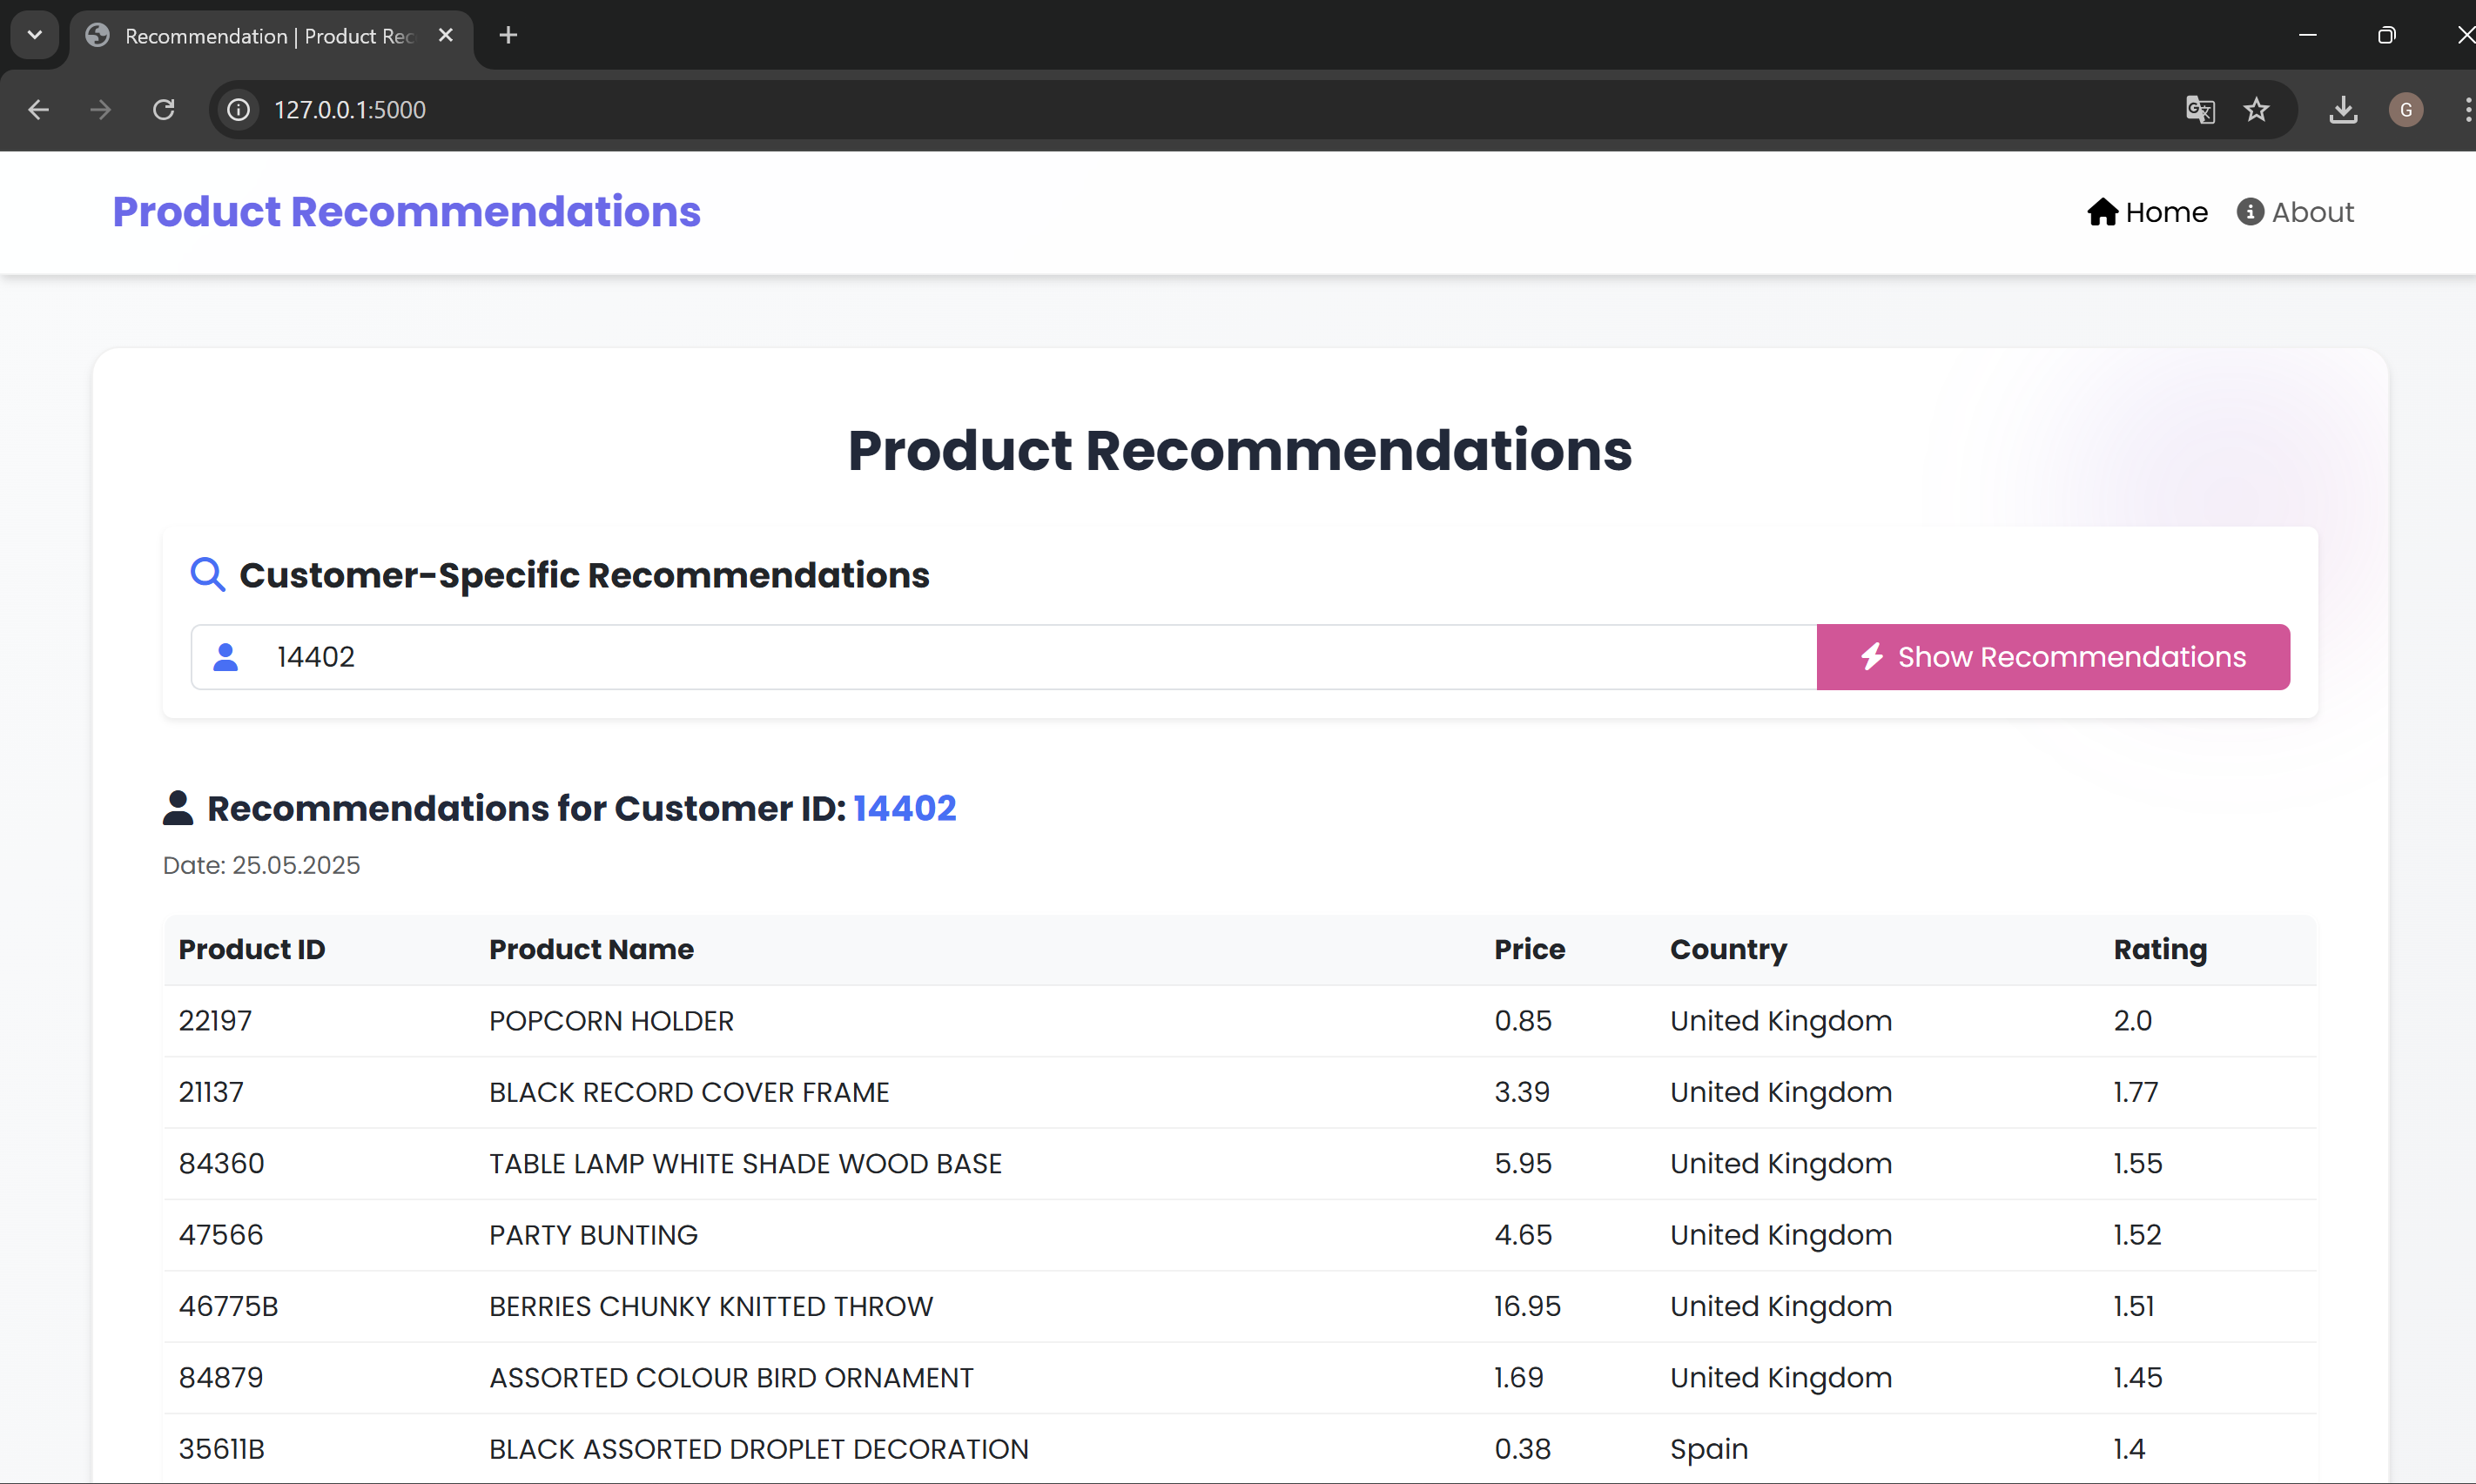Select the Recommendation browser tab
Viewport: 2476px width, 1484px height.
tap(250, 35)
